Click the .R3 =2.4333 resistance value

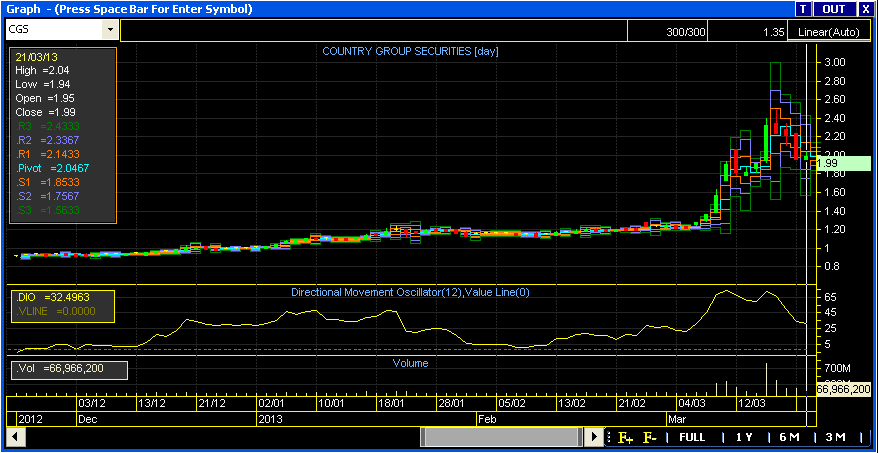pos(48,126)
